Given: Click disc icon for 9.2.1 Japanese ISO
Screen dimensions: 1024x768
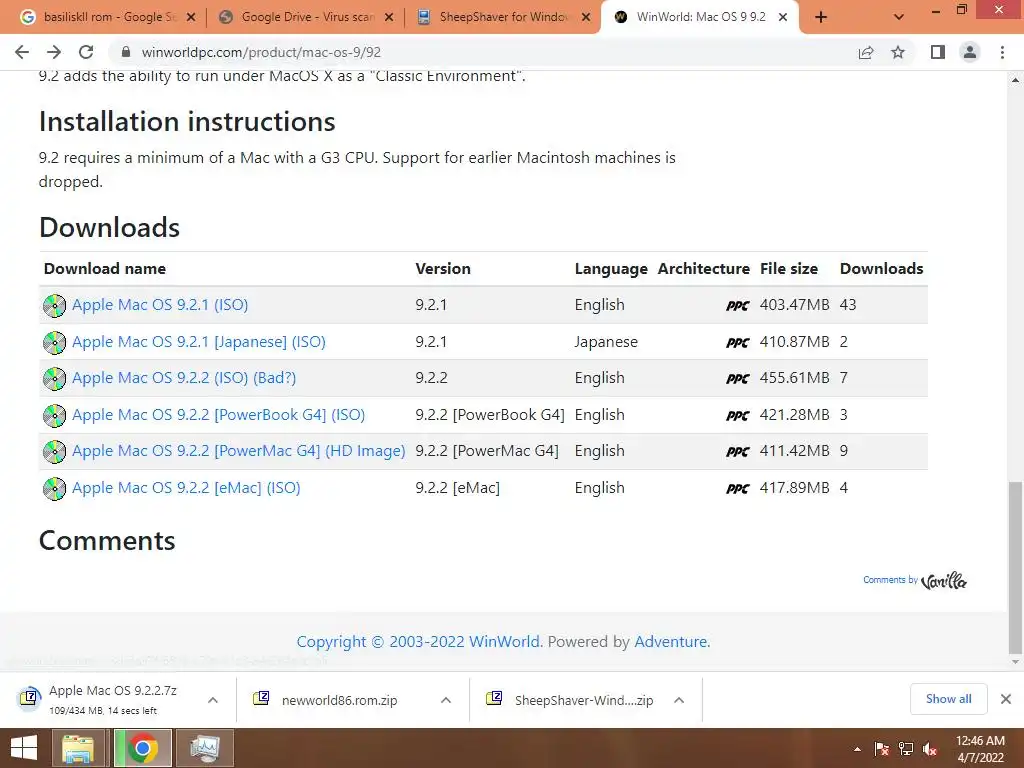Looking at the screenshot, I should point(54,342).
